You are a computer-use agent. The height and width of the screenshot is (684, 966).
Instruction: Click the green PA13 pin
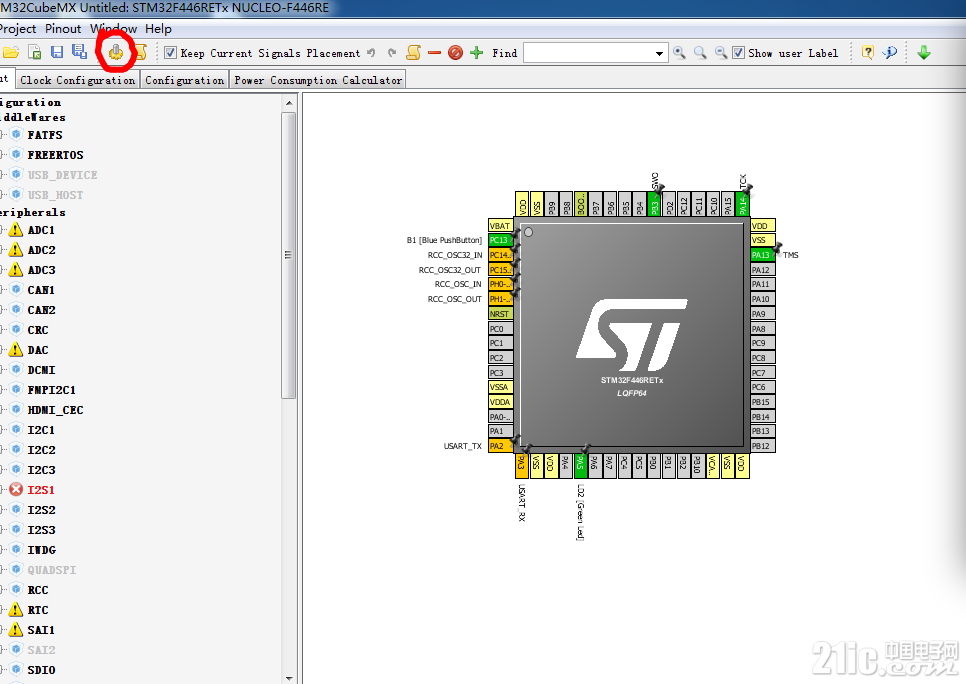(763, 255)
